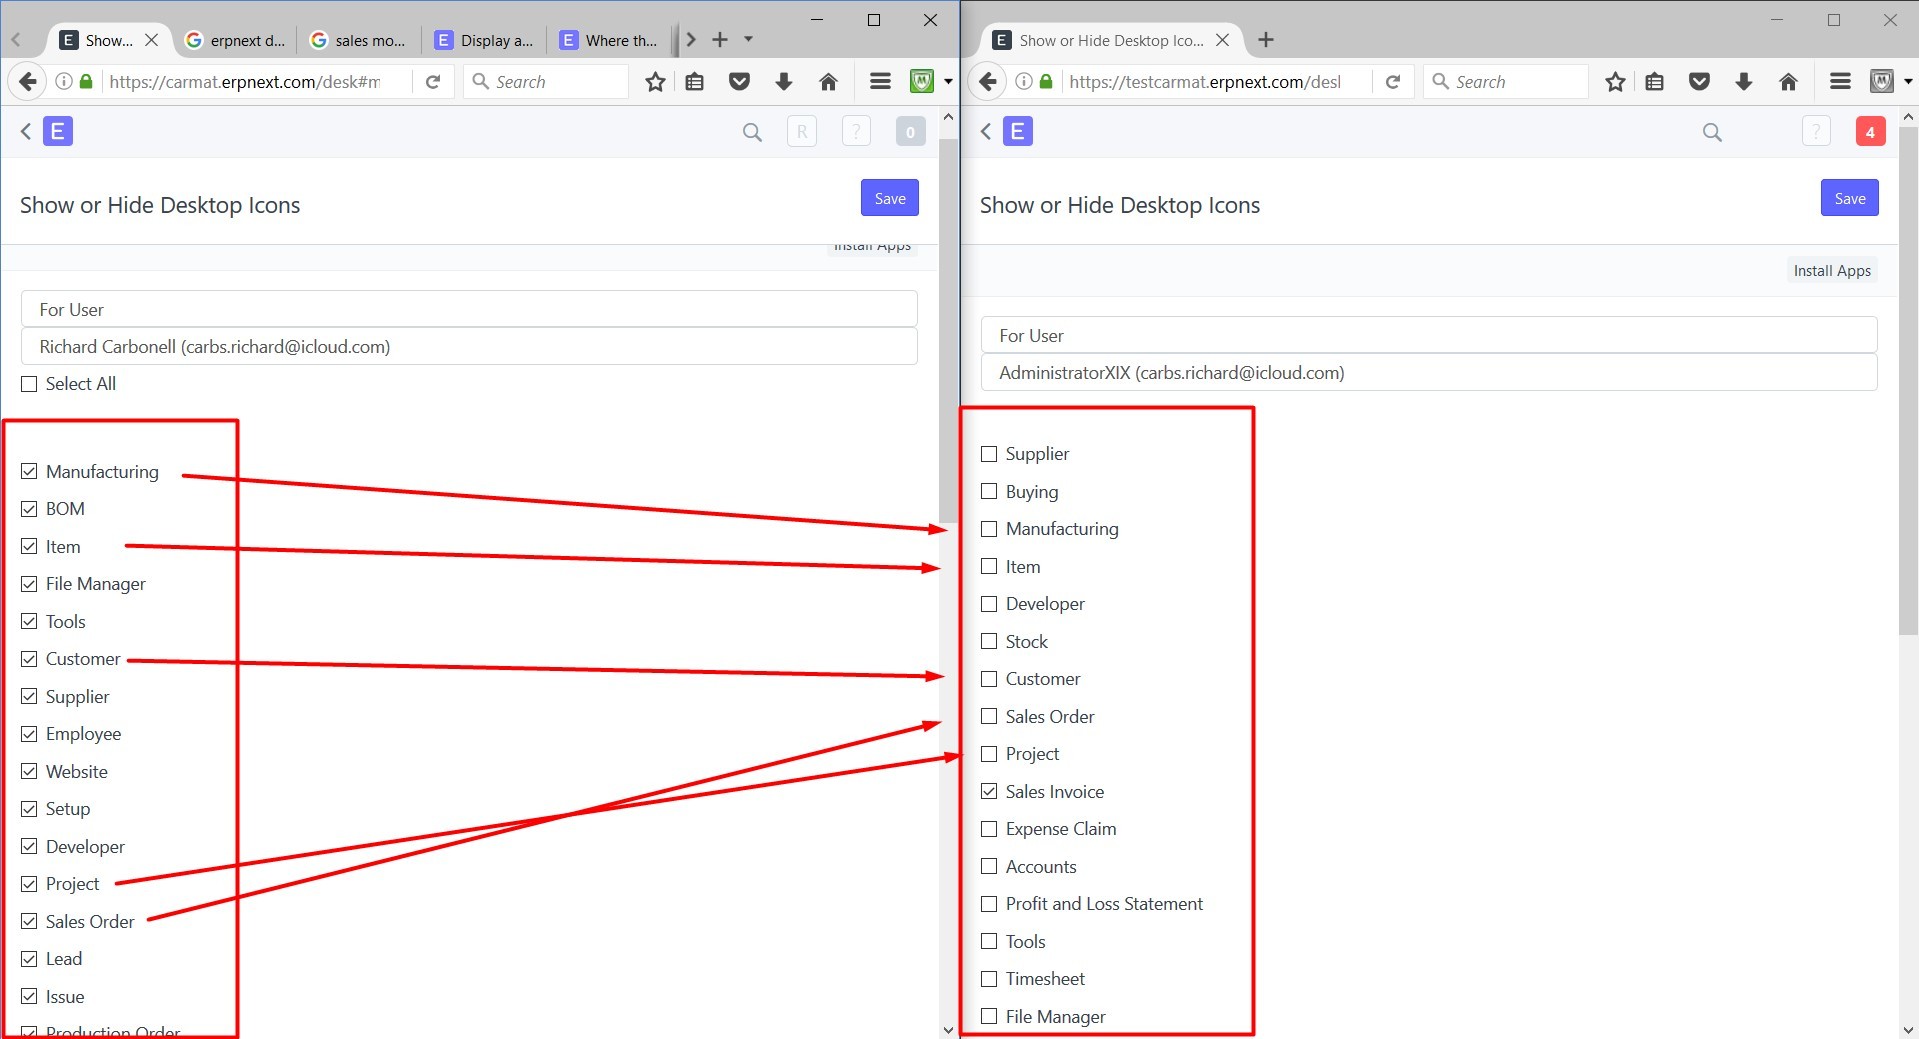Viewport: 1919px width, 1039px height.
Task: Open downloads arrow in right window
Action: (x=1744, y=82)
